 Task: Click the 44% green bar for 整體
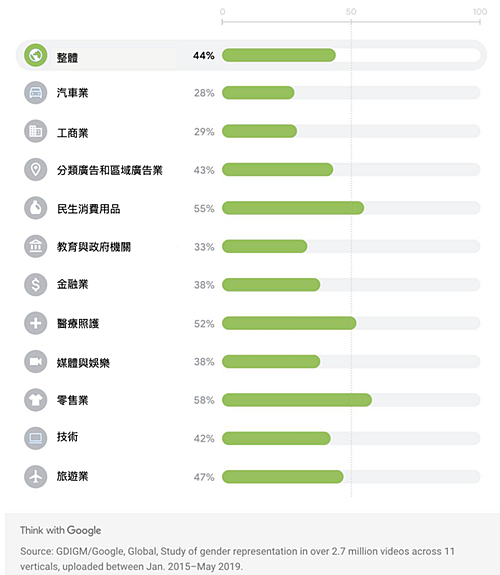click(x=279, y=55)
